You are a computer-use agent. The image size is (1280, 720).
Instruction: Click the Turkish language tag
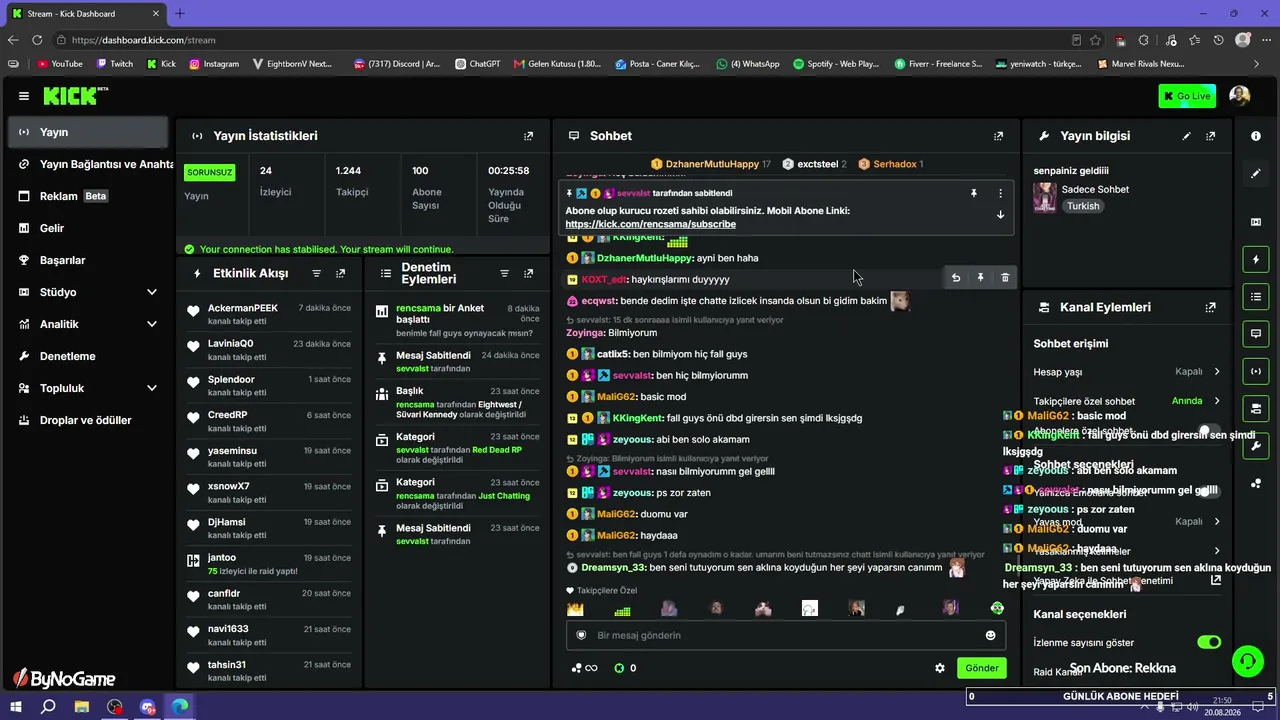1083,206
